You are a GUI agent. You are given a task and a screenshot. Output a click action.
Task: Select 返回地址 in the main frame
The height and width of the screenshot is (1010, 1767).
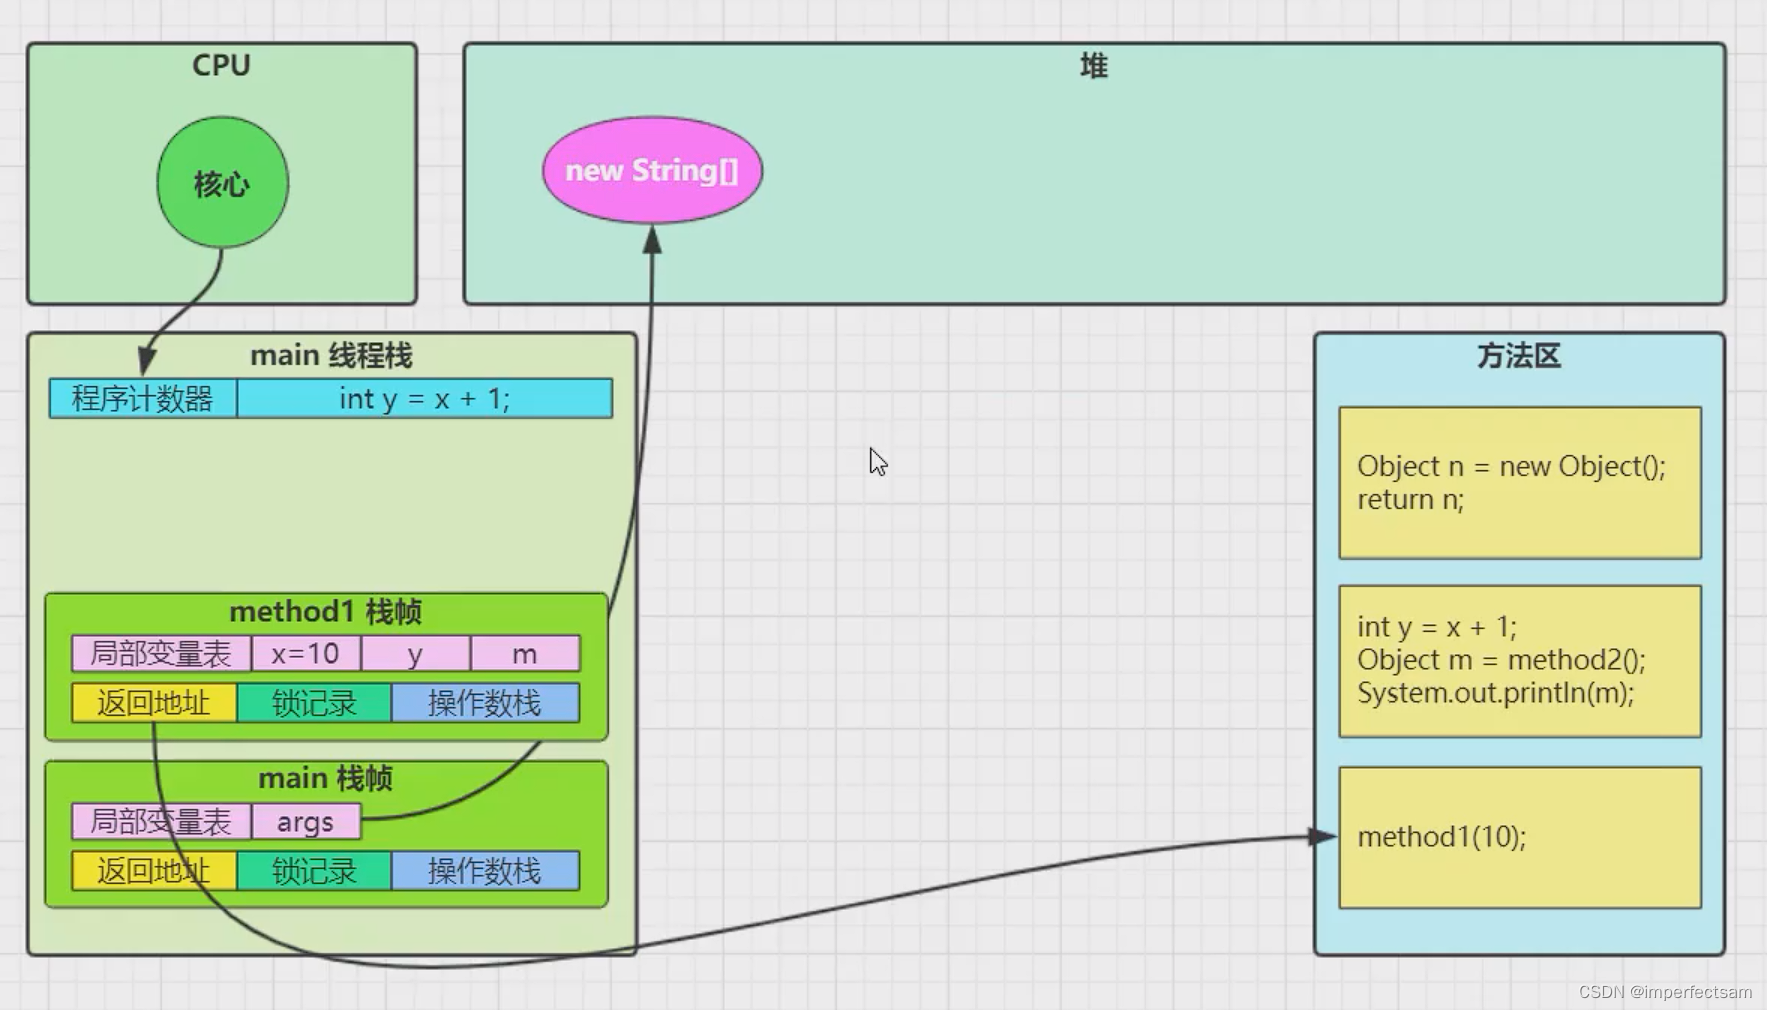pos(154,871)
